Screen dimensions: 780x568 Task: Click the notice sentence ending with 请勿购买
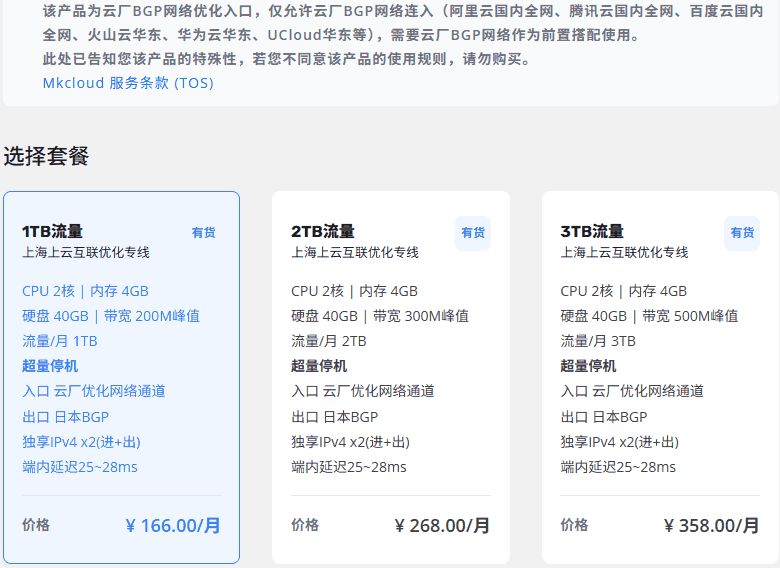288,59
